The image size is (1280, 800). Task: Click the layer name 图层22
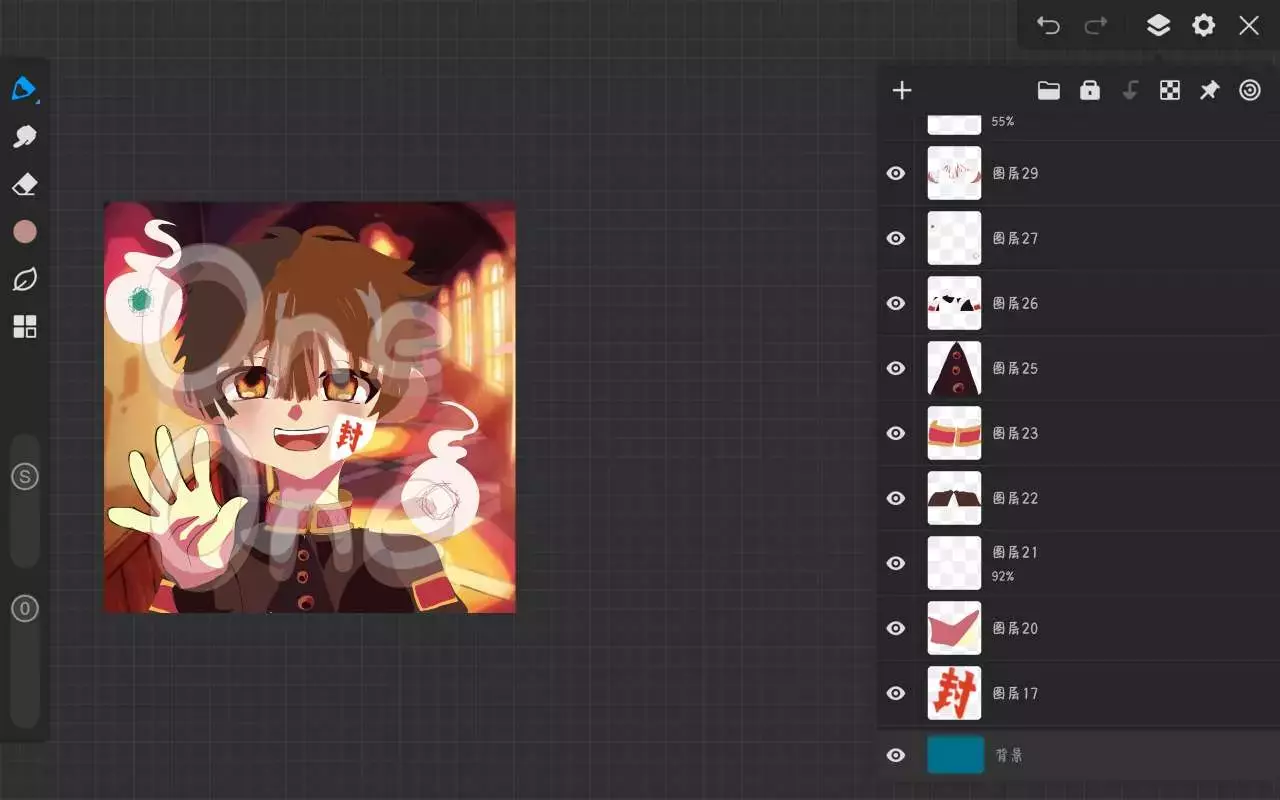[x=1015, y=498]
